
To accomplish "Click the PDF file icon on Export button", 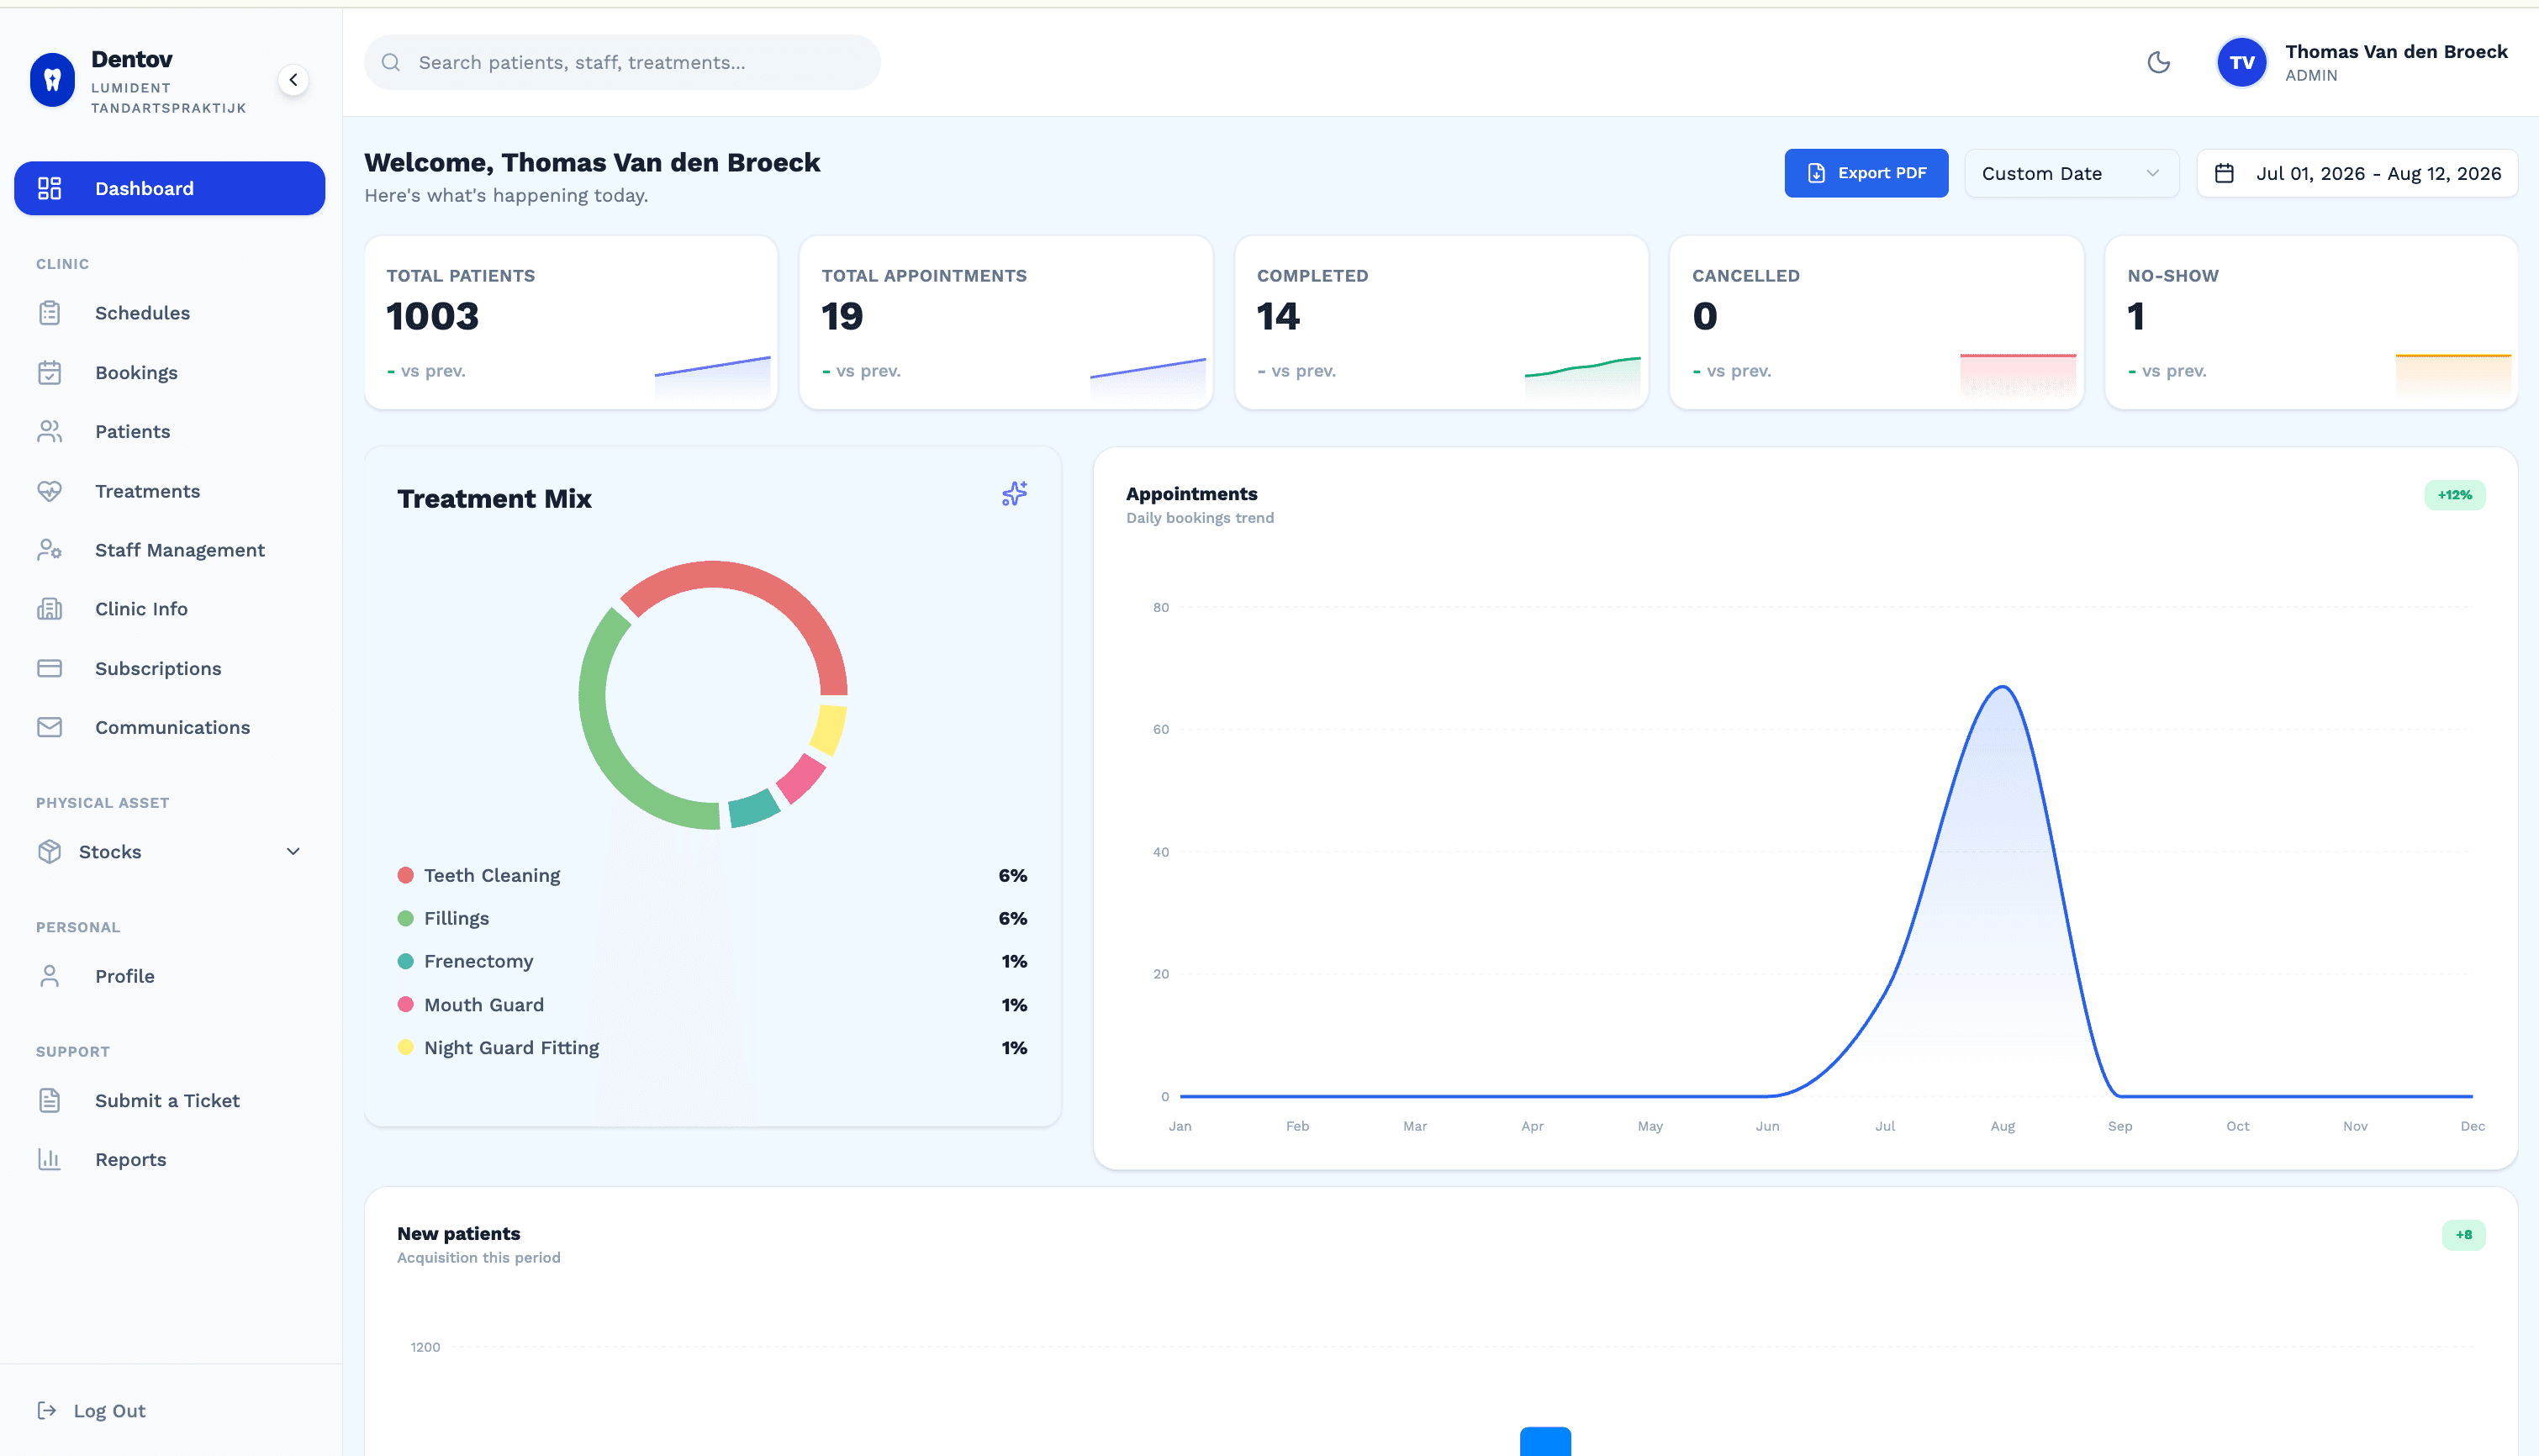I will (x=1816, y=173).
